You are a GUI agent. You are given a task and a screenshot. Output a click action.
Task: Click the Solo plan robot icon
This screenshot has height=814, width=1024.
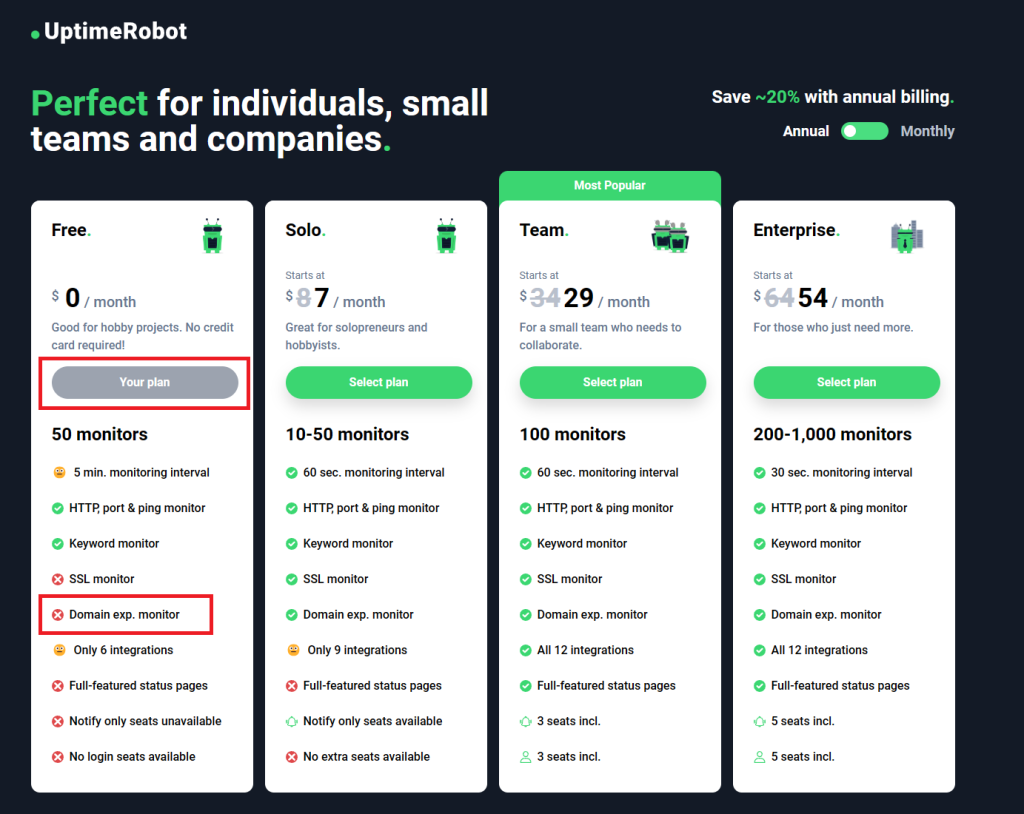pyautogui.click(x=446, y=236)
